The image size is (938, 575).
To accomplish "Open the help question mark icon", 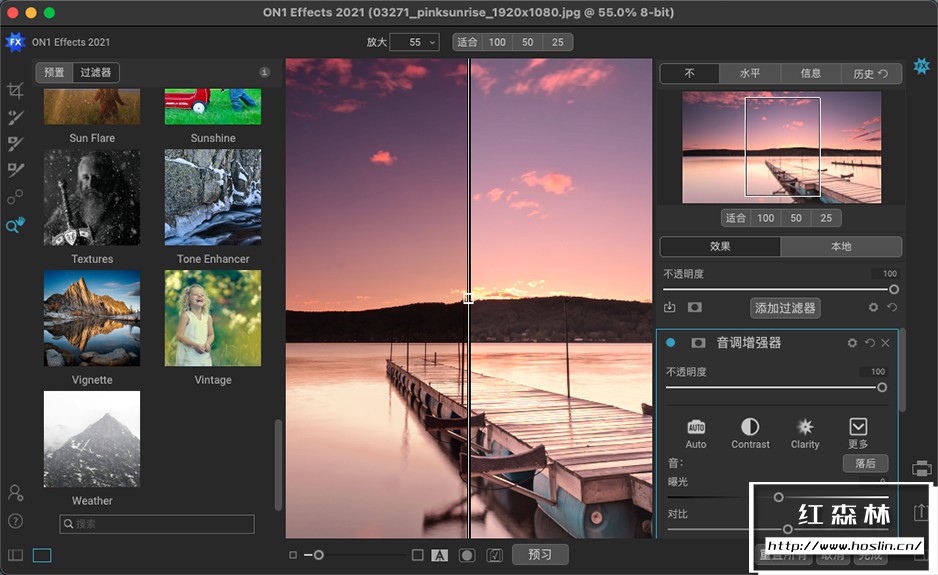I will [x=15, y=521].
